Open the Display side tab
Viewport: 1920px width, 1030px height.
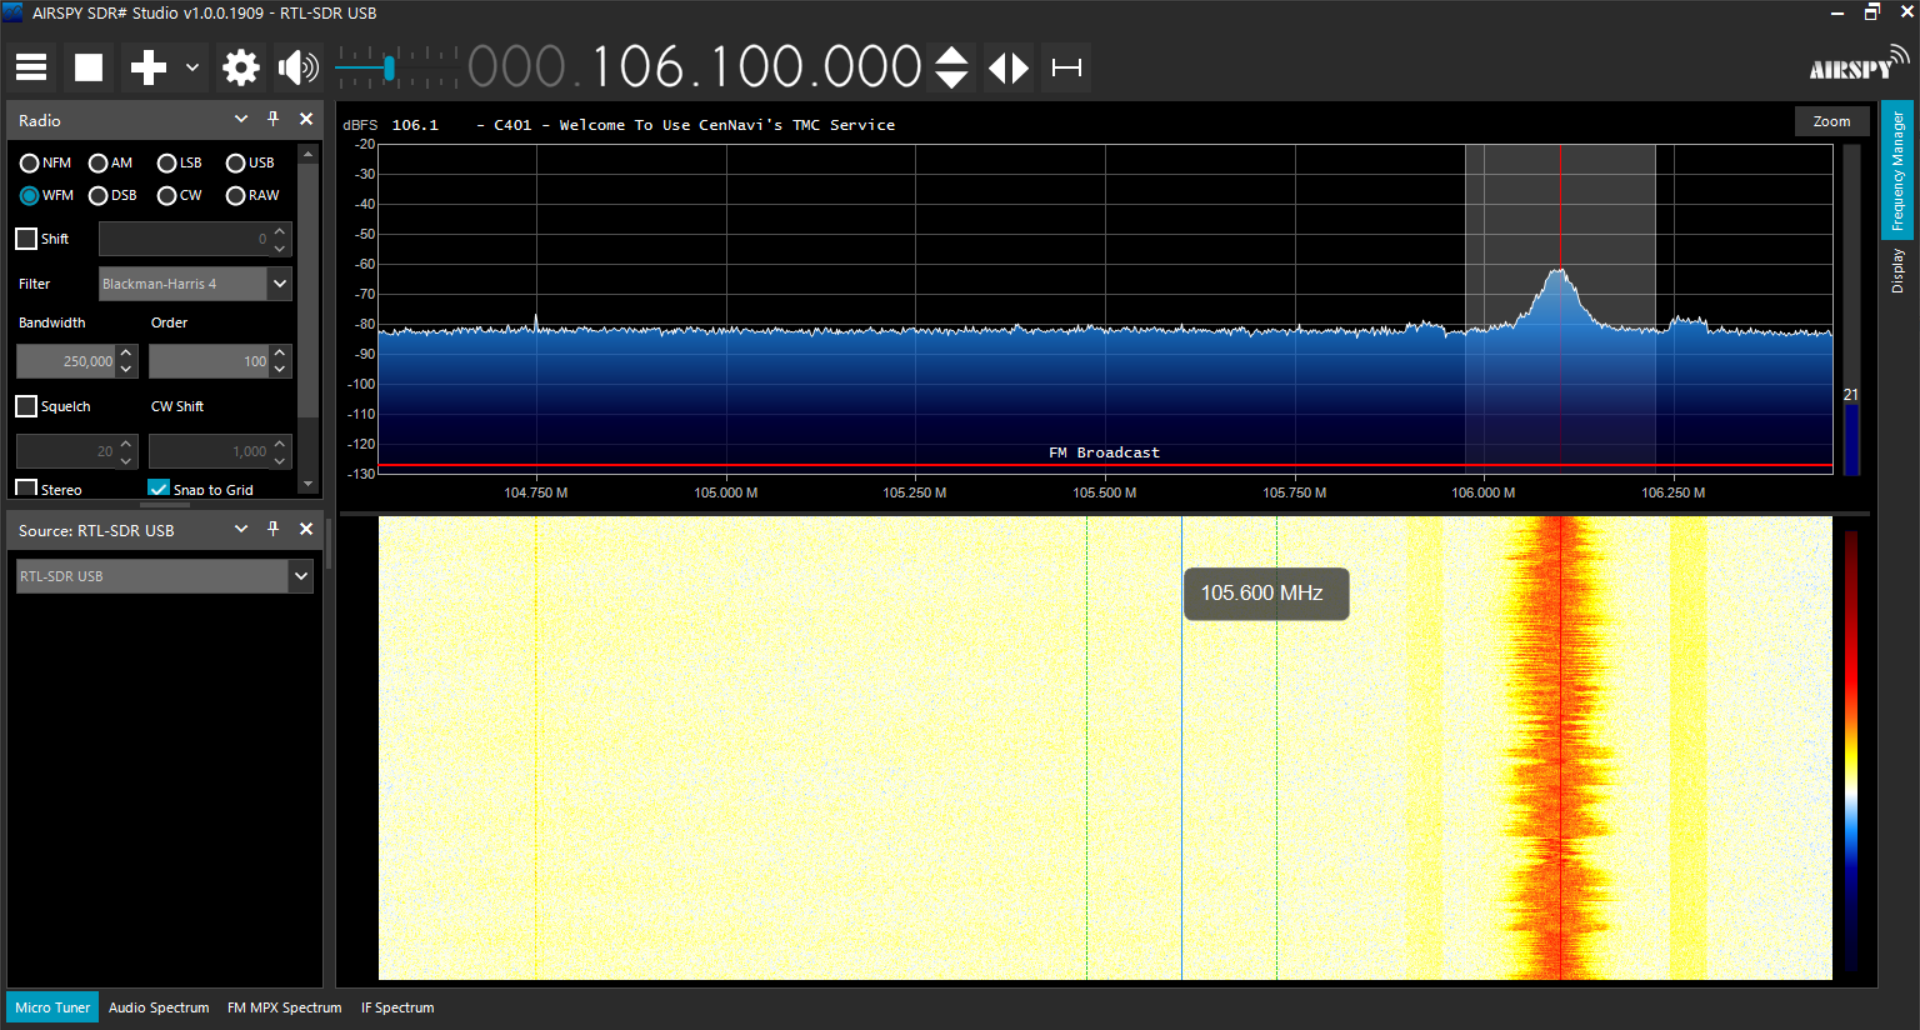click(x=1897, y=271)
